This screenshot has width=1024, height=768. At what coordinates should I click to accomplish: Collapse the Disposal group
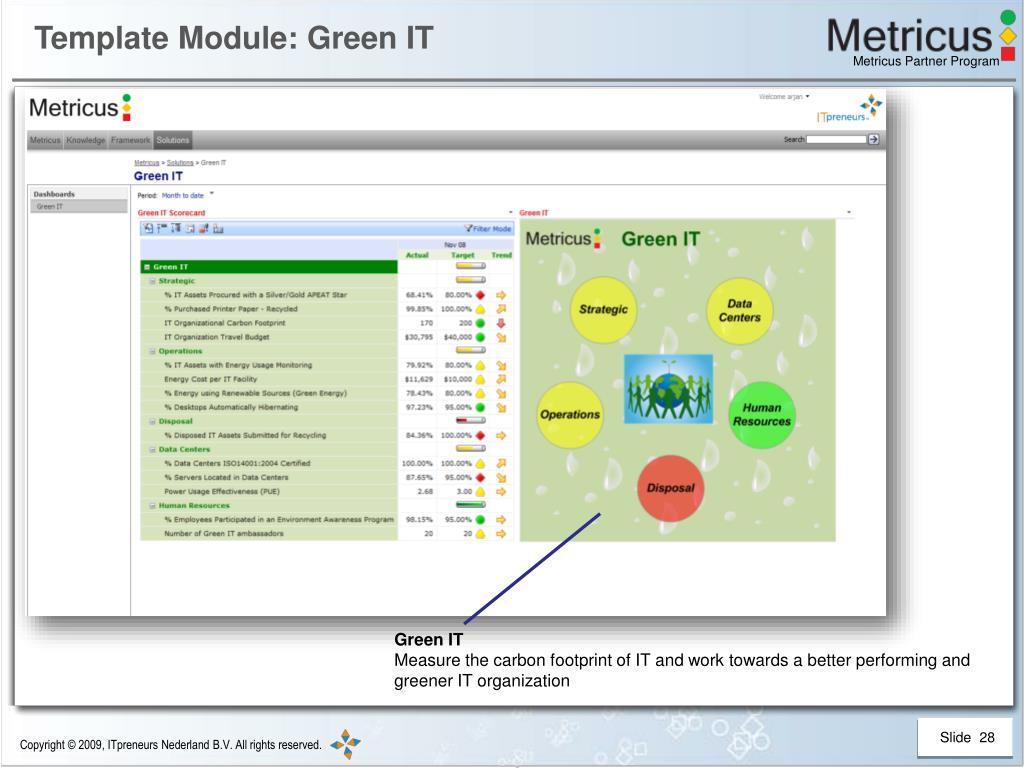[x=152, y=422]
